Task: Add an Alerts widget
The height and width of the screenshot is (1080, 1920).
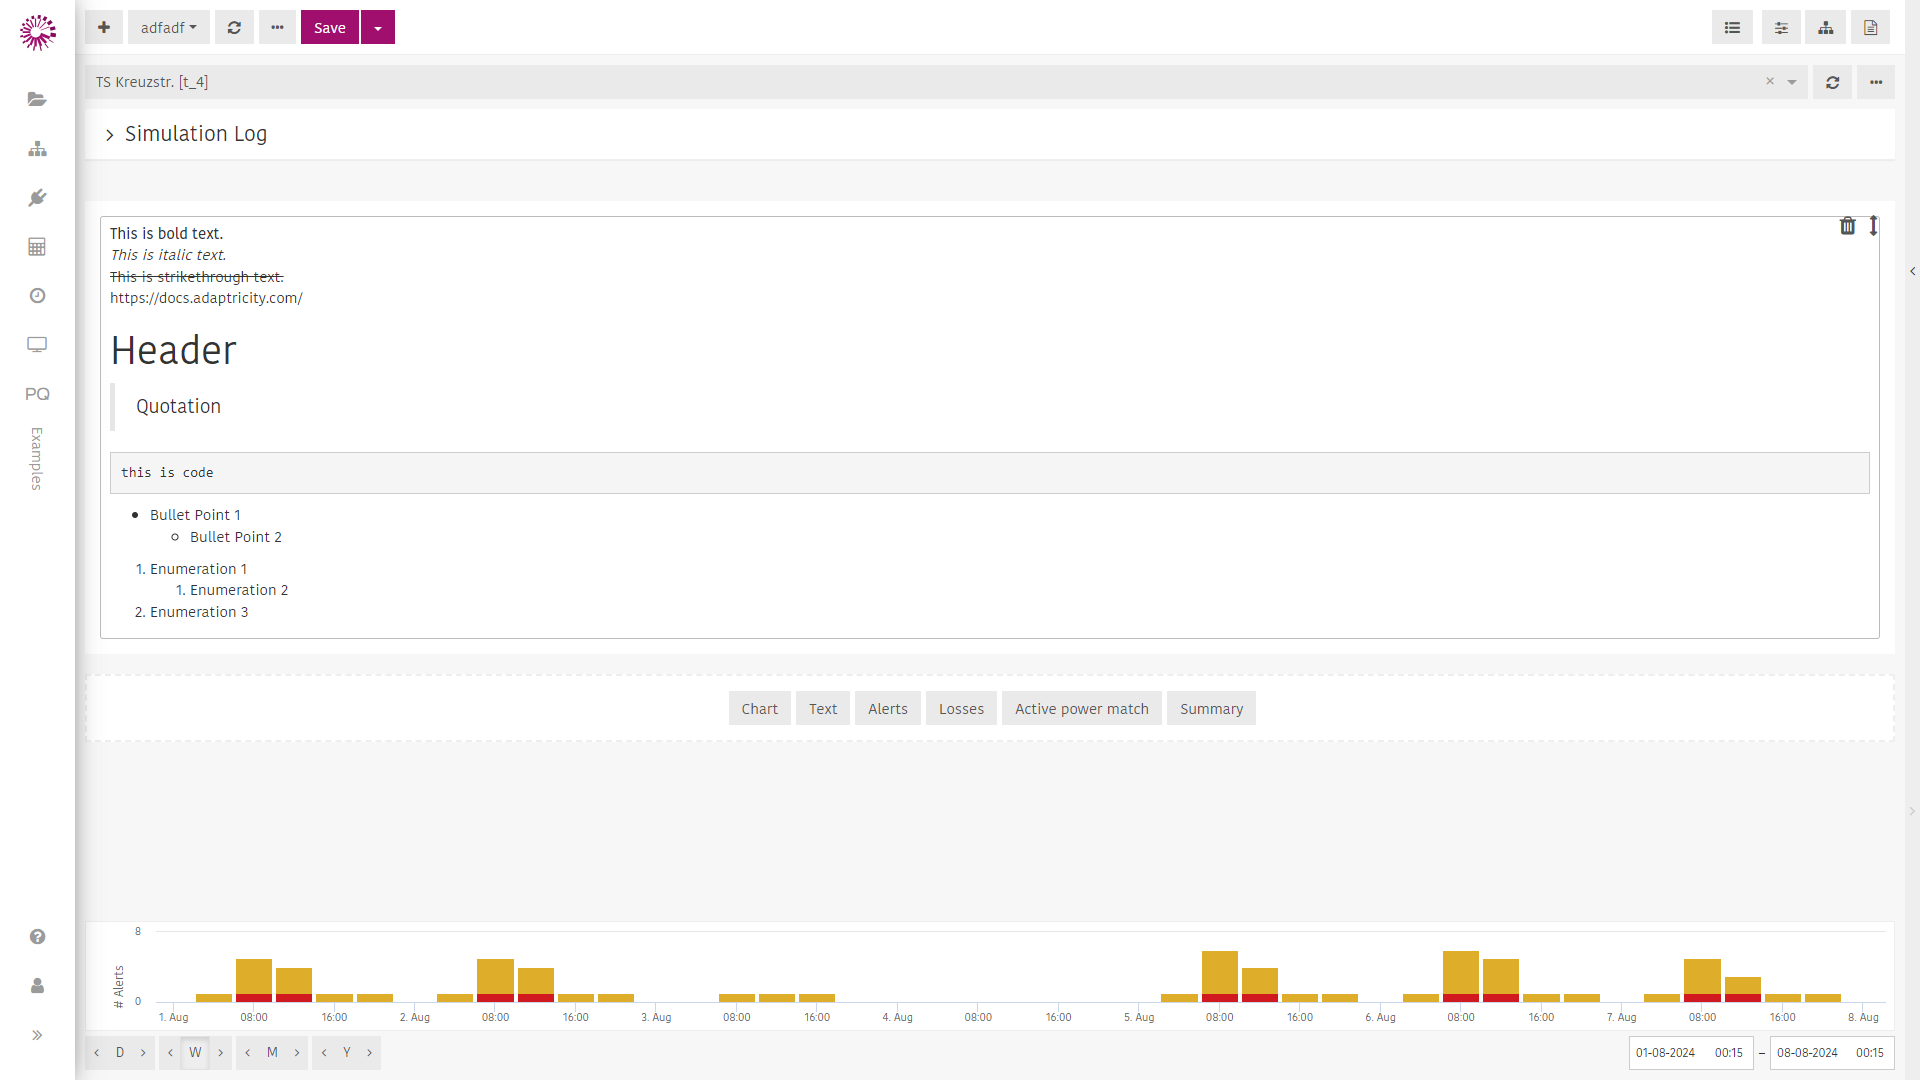Action: coord(888,709)
